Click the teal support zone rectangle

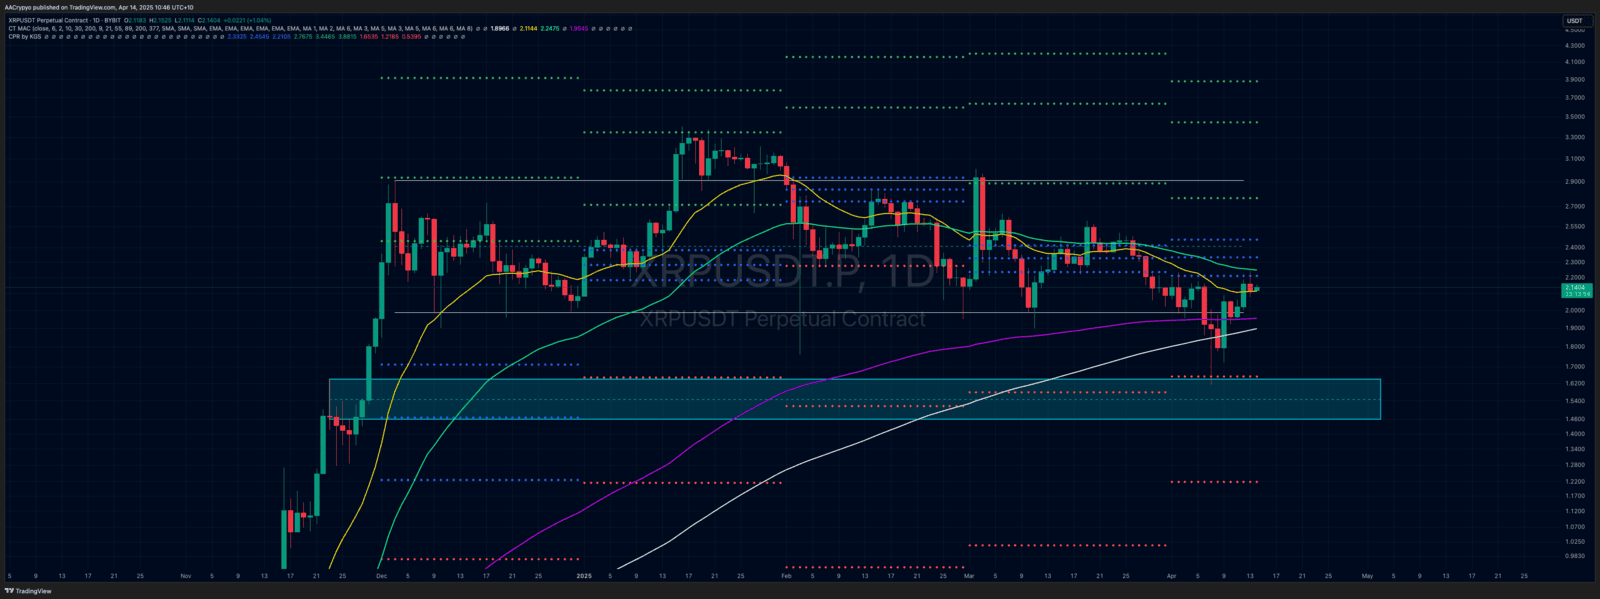pyautogui.click(x=854, y=399)
